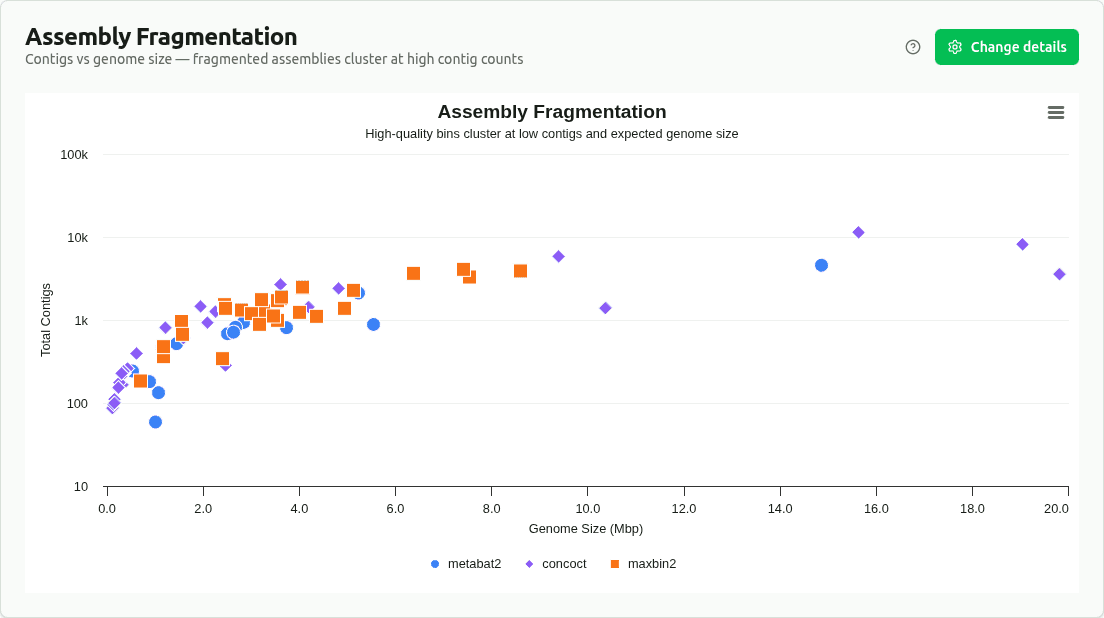Select the highest purple diamond data point
This screenshot has width=1104, height=618.
859,232
